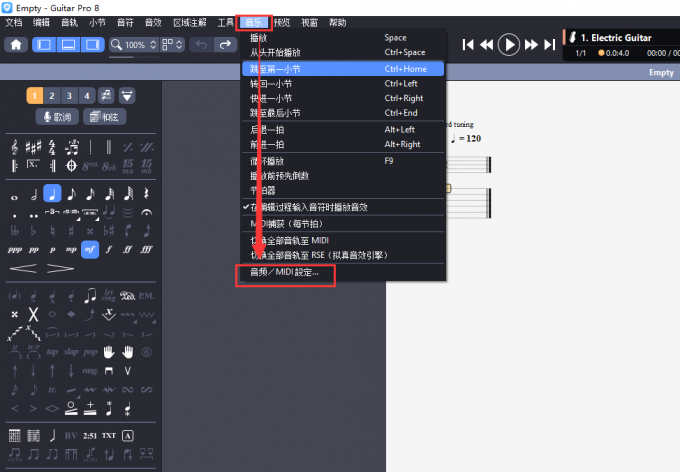Select the eighth note duration
This screenshot has width=680, height=472.
point(71,194)
